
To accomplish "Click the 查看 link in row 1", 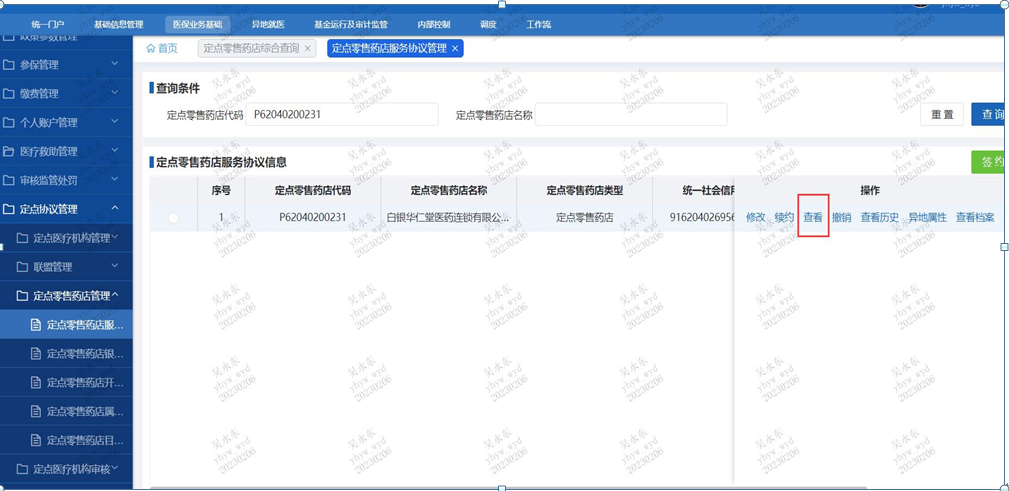I will [813, 218].
